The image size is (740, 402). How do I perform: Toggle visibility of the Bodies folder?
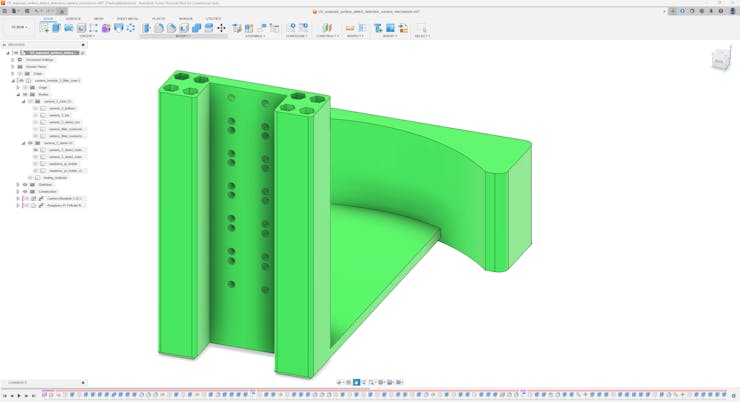[x=25, y=95]
